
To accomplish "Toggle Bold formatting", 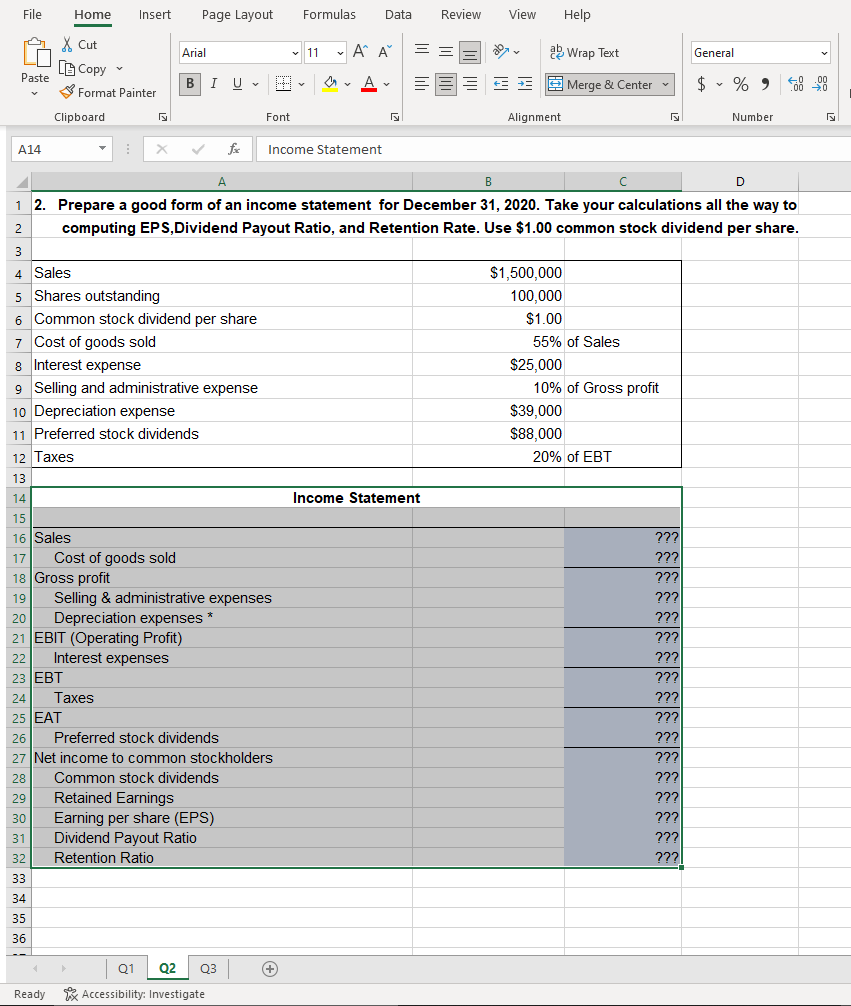I will tap(190, 83).
